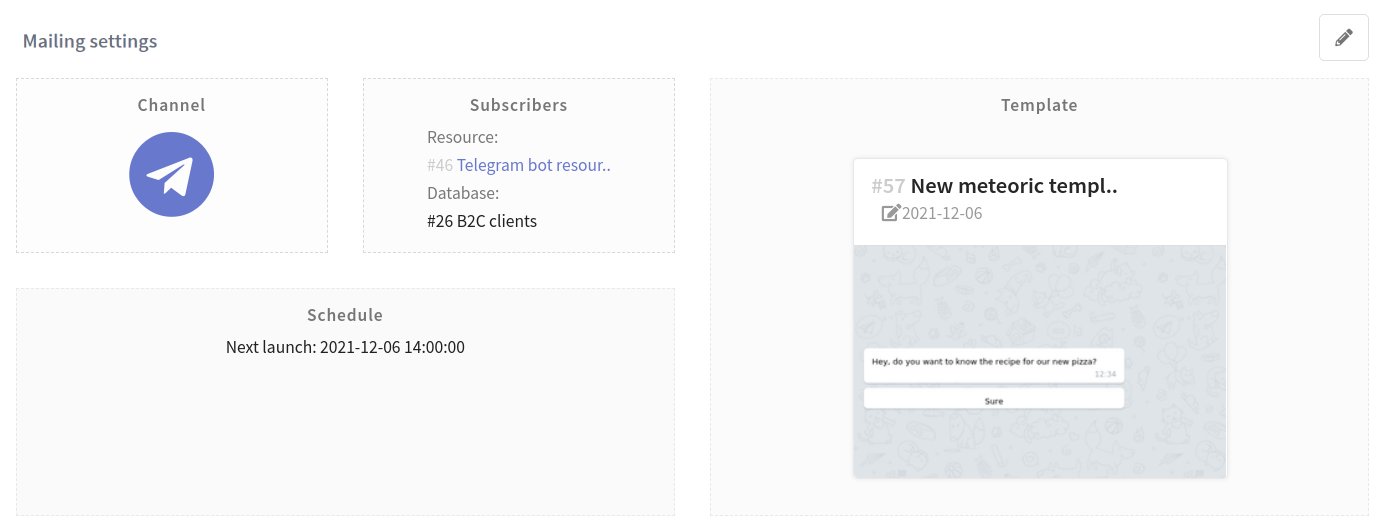Open the Telegram bot resource link
Viewport: 1386px width, 531px height.
pyautogui.click(x=533, y=165)
